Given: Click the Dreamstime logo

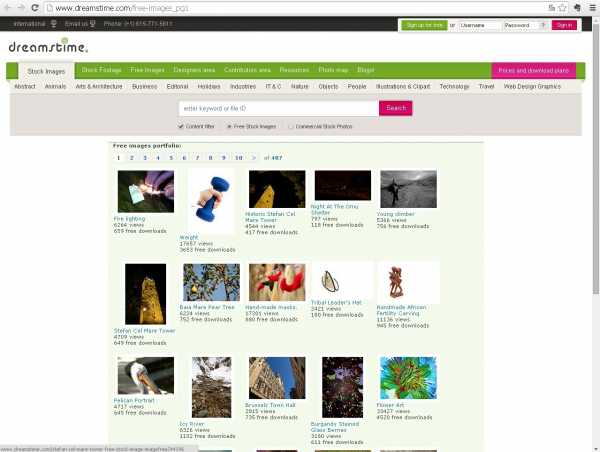Looking at the screenshot, I should point(48,46).
